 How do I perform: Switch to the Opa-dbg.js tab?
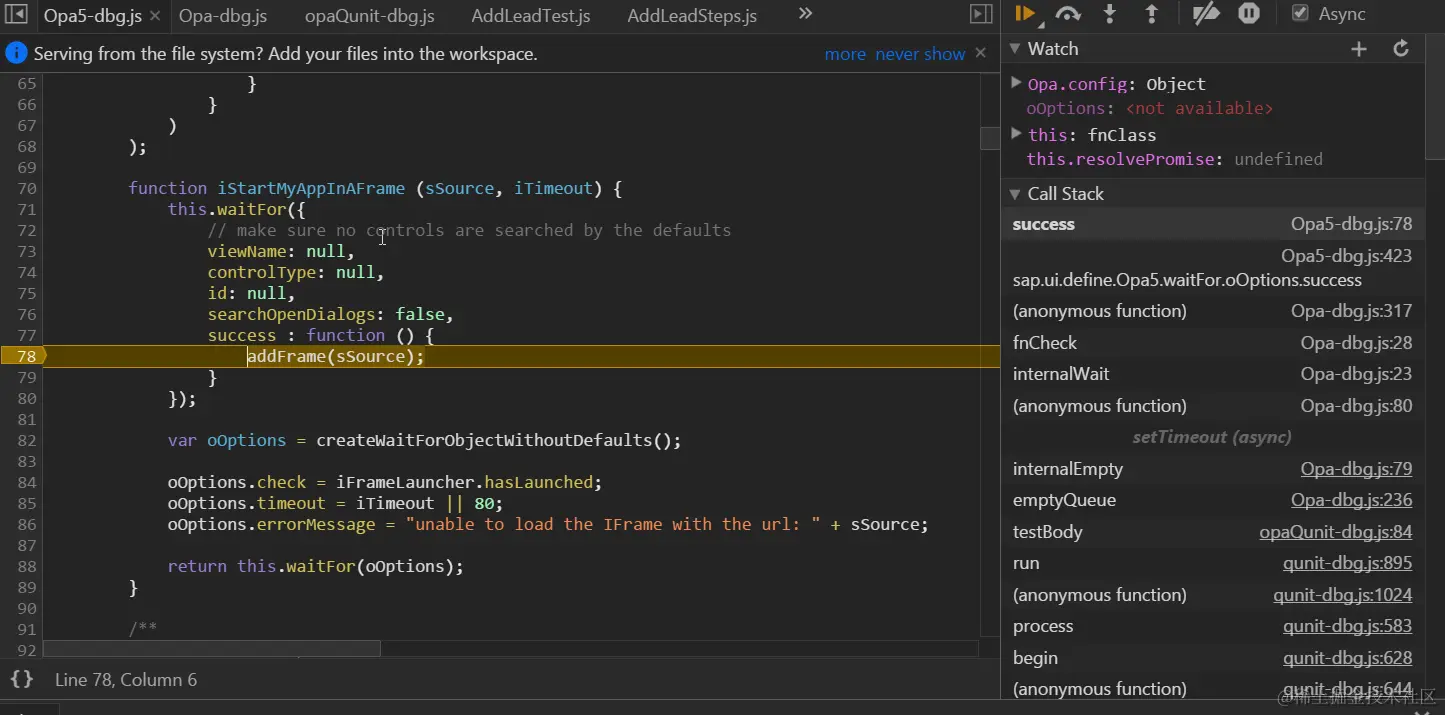tap(223, 16)
